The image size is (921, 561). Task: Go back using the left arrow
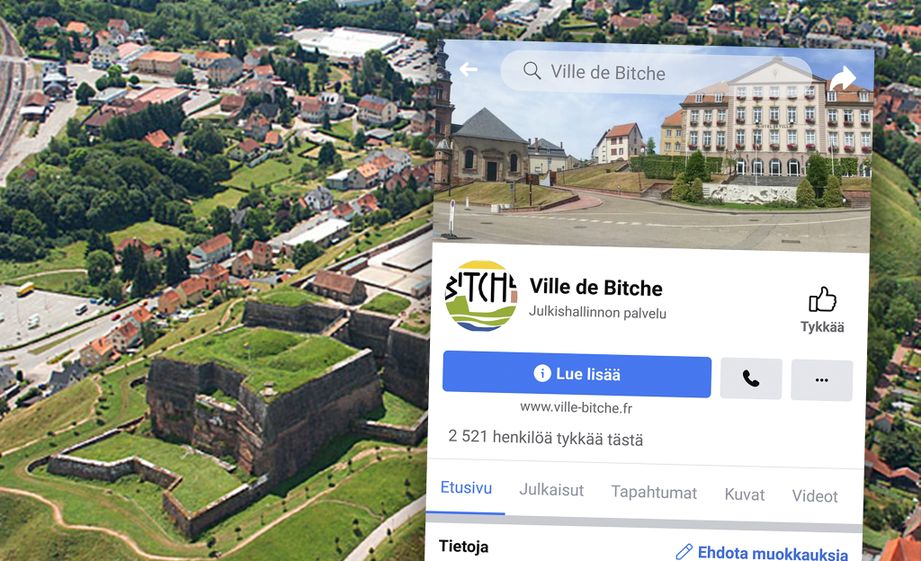pos(468,69)
